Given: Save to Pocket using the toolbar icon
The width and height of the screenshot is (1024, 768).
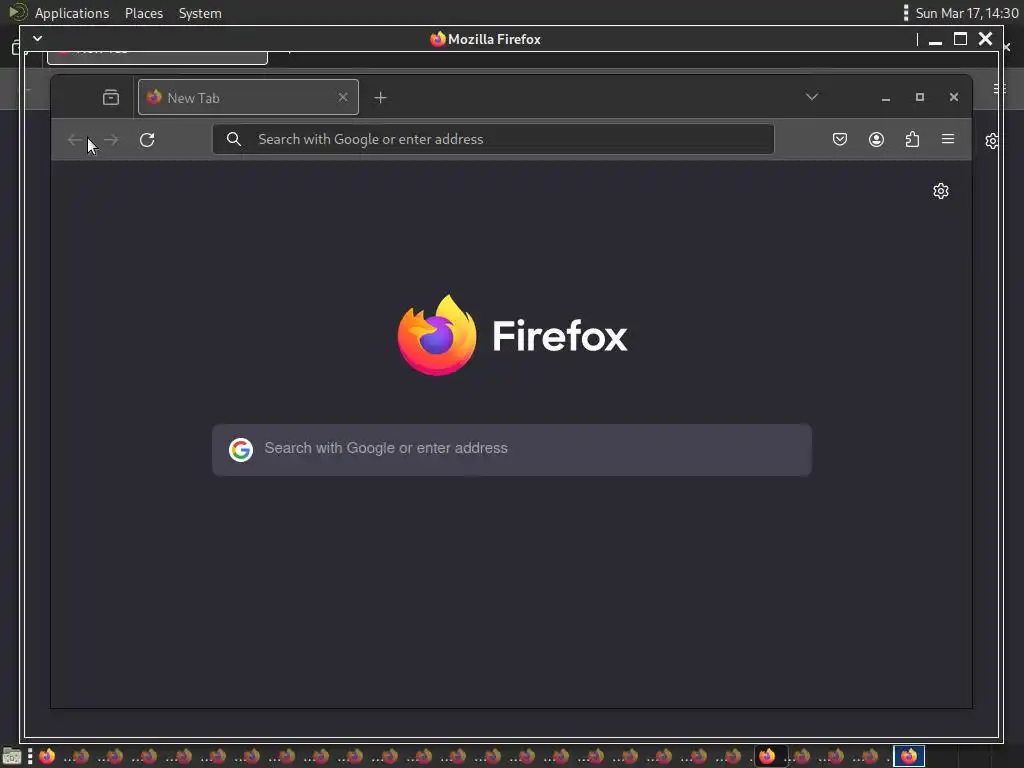Looking at the screenshot, I should (840, 139).
